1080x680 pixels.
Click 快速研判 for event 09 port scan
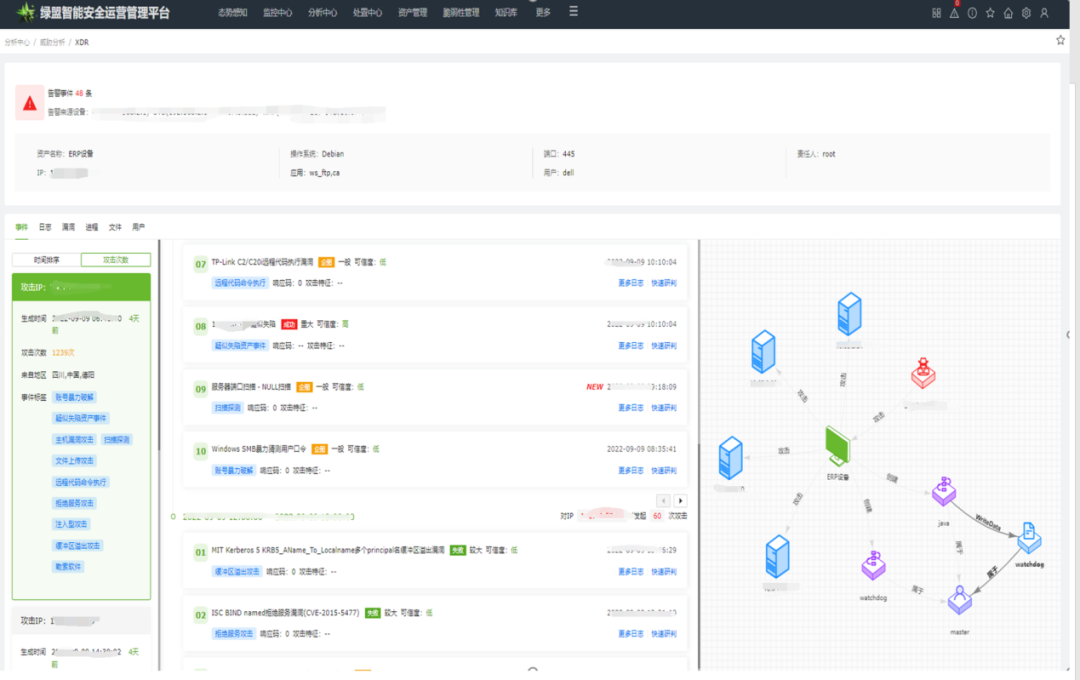click(664, 408)
